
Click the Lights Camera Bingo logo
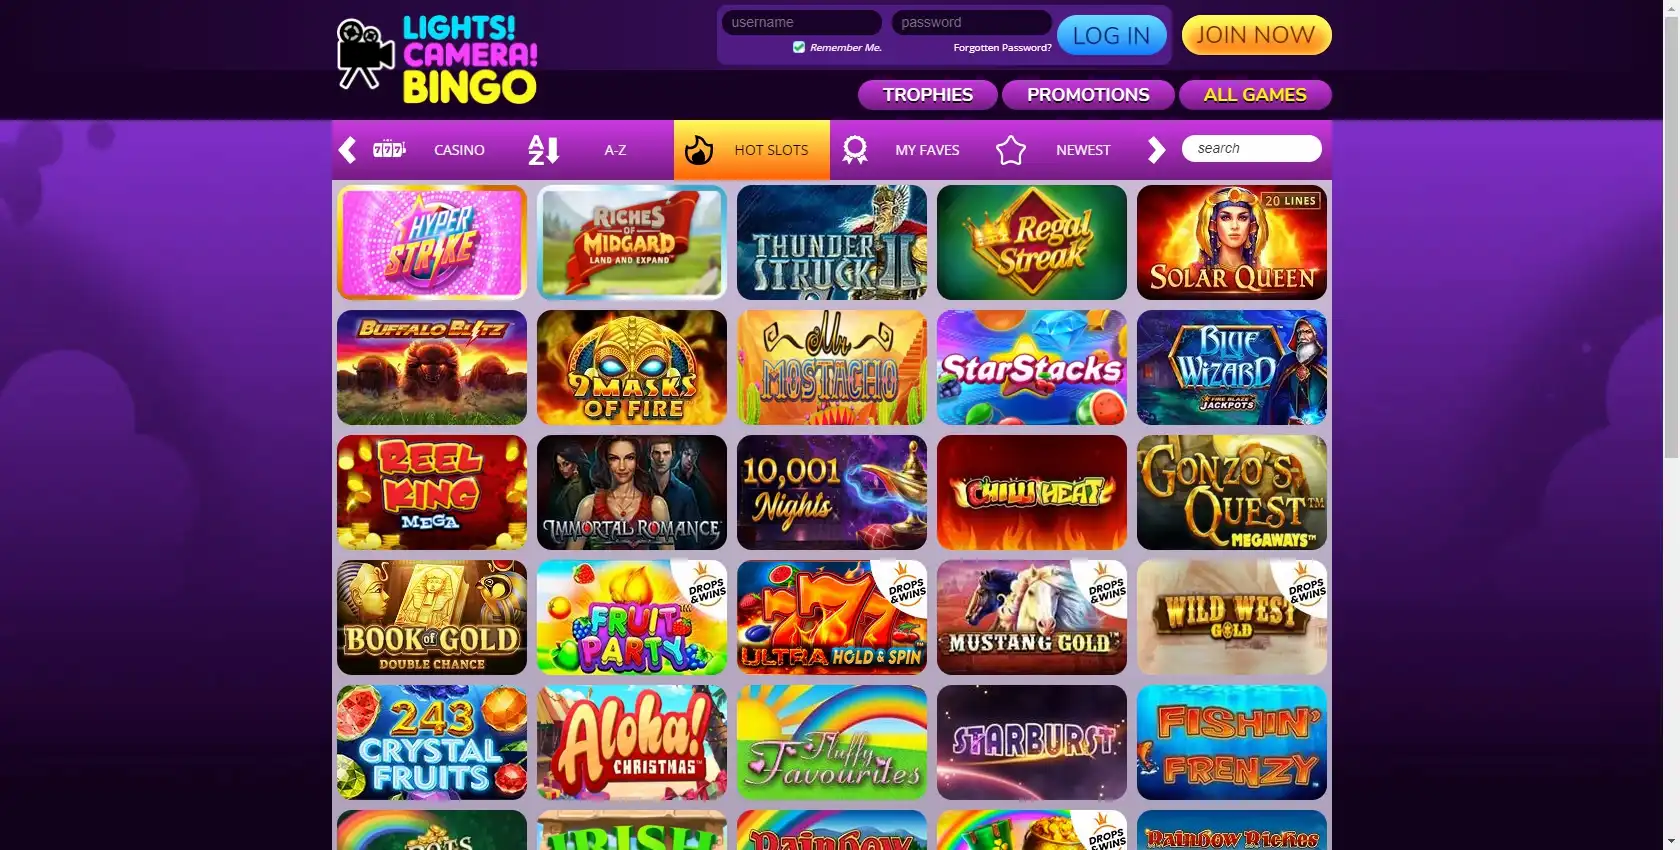[x=437, y=60]
